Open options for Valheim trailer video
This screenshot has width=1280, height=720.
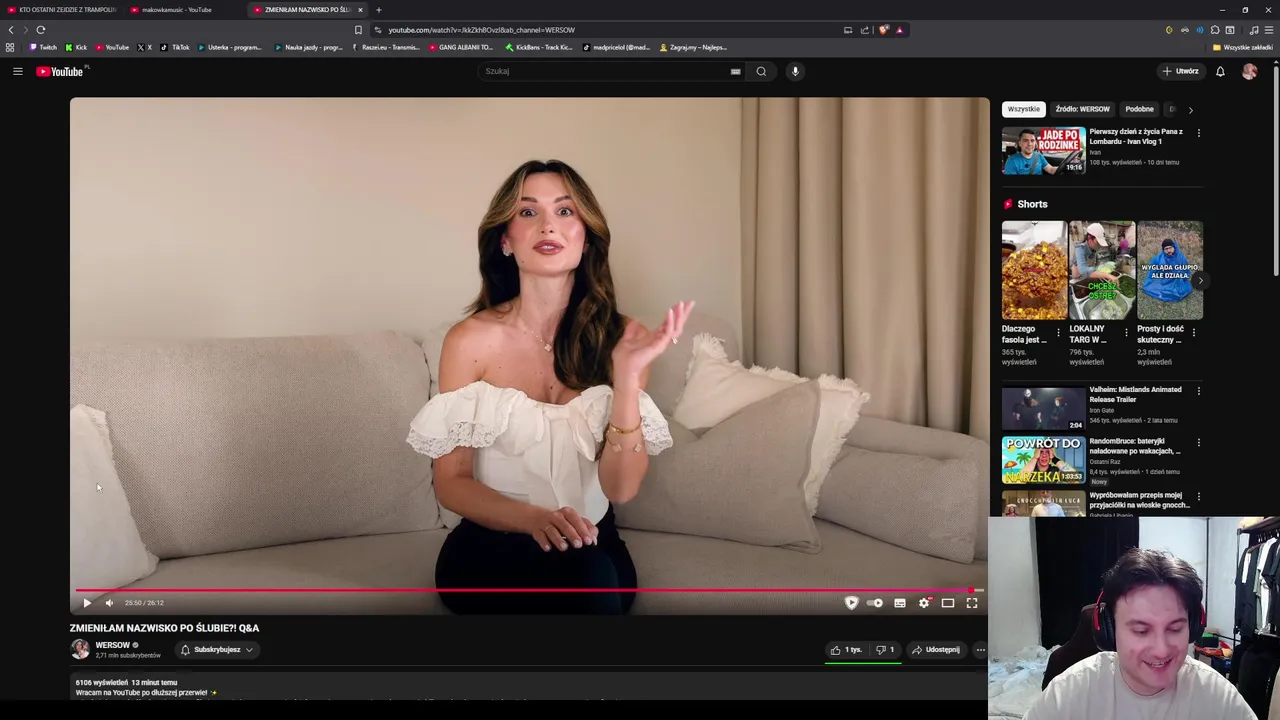[1199, 390]
